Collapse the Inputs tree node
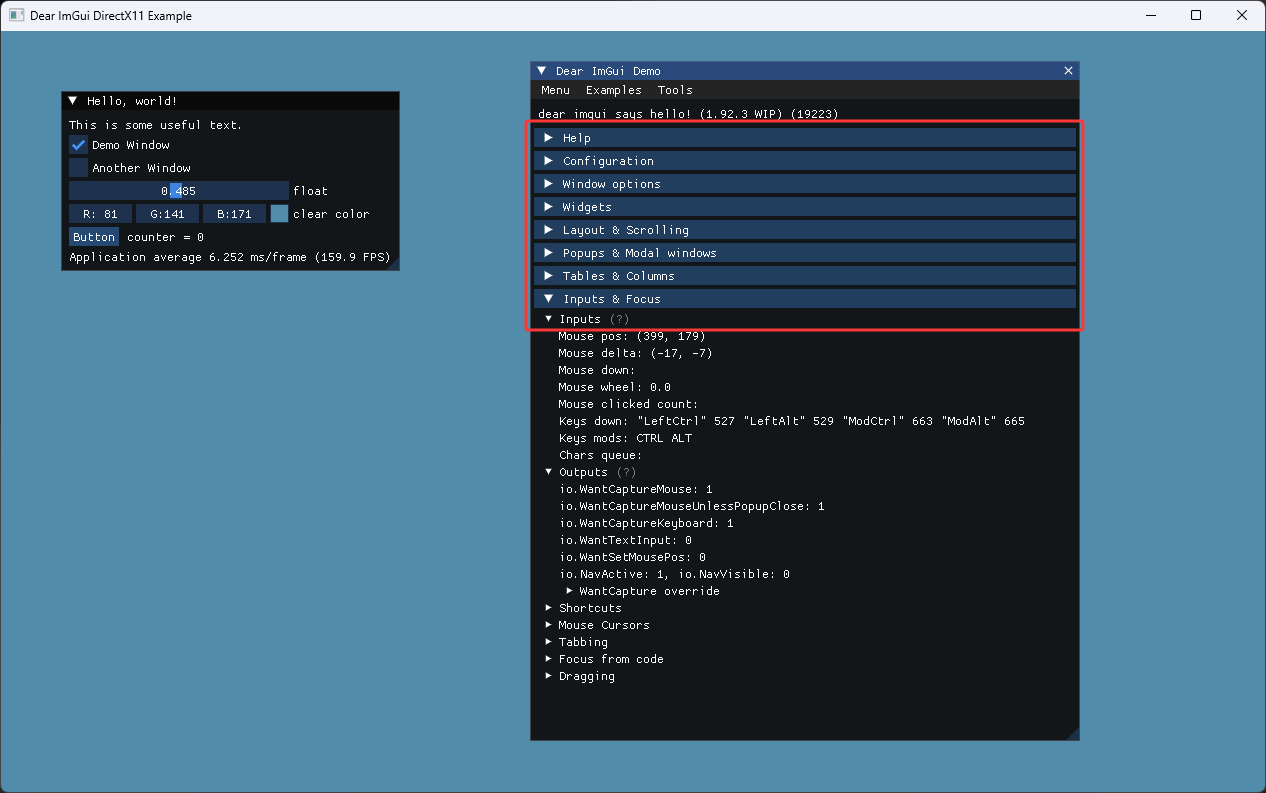 coord(549,319)
